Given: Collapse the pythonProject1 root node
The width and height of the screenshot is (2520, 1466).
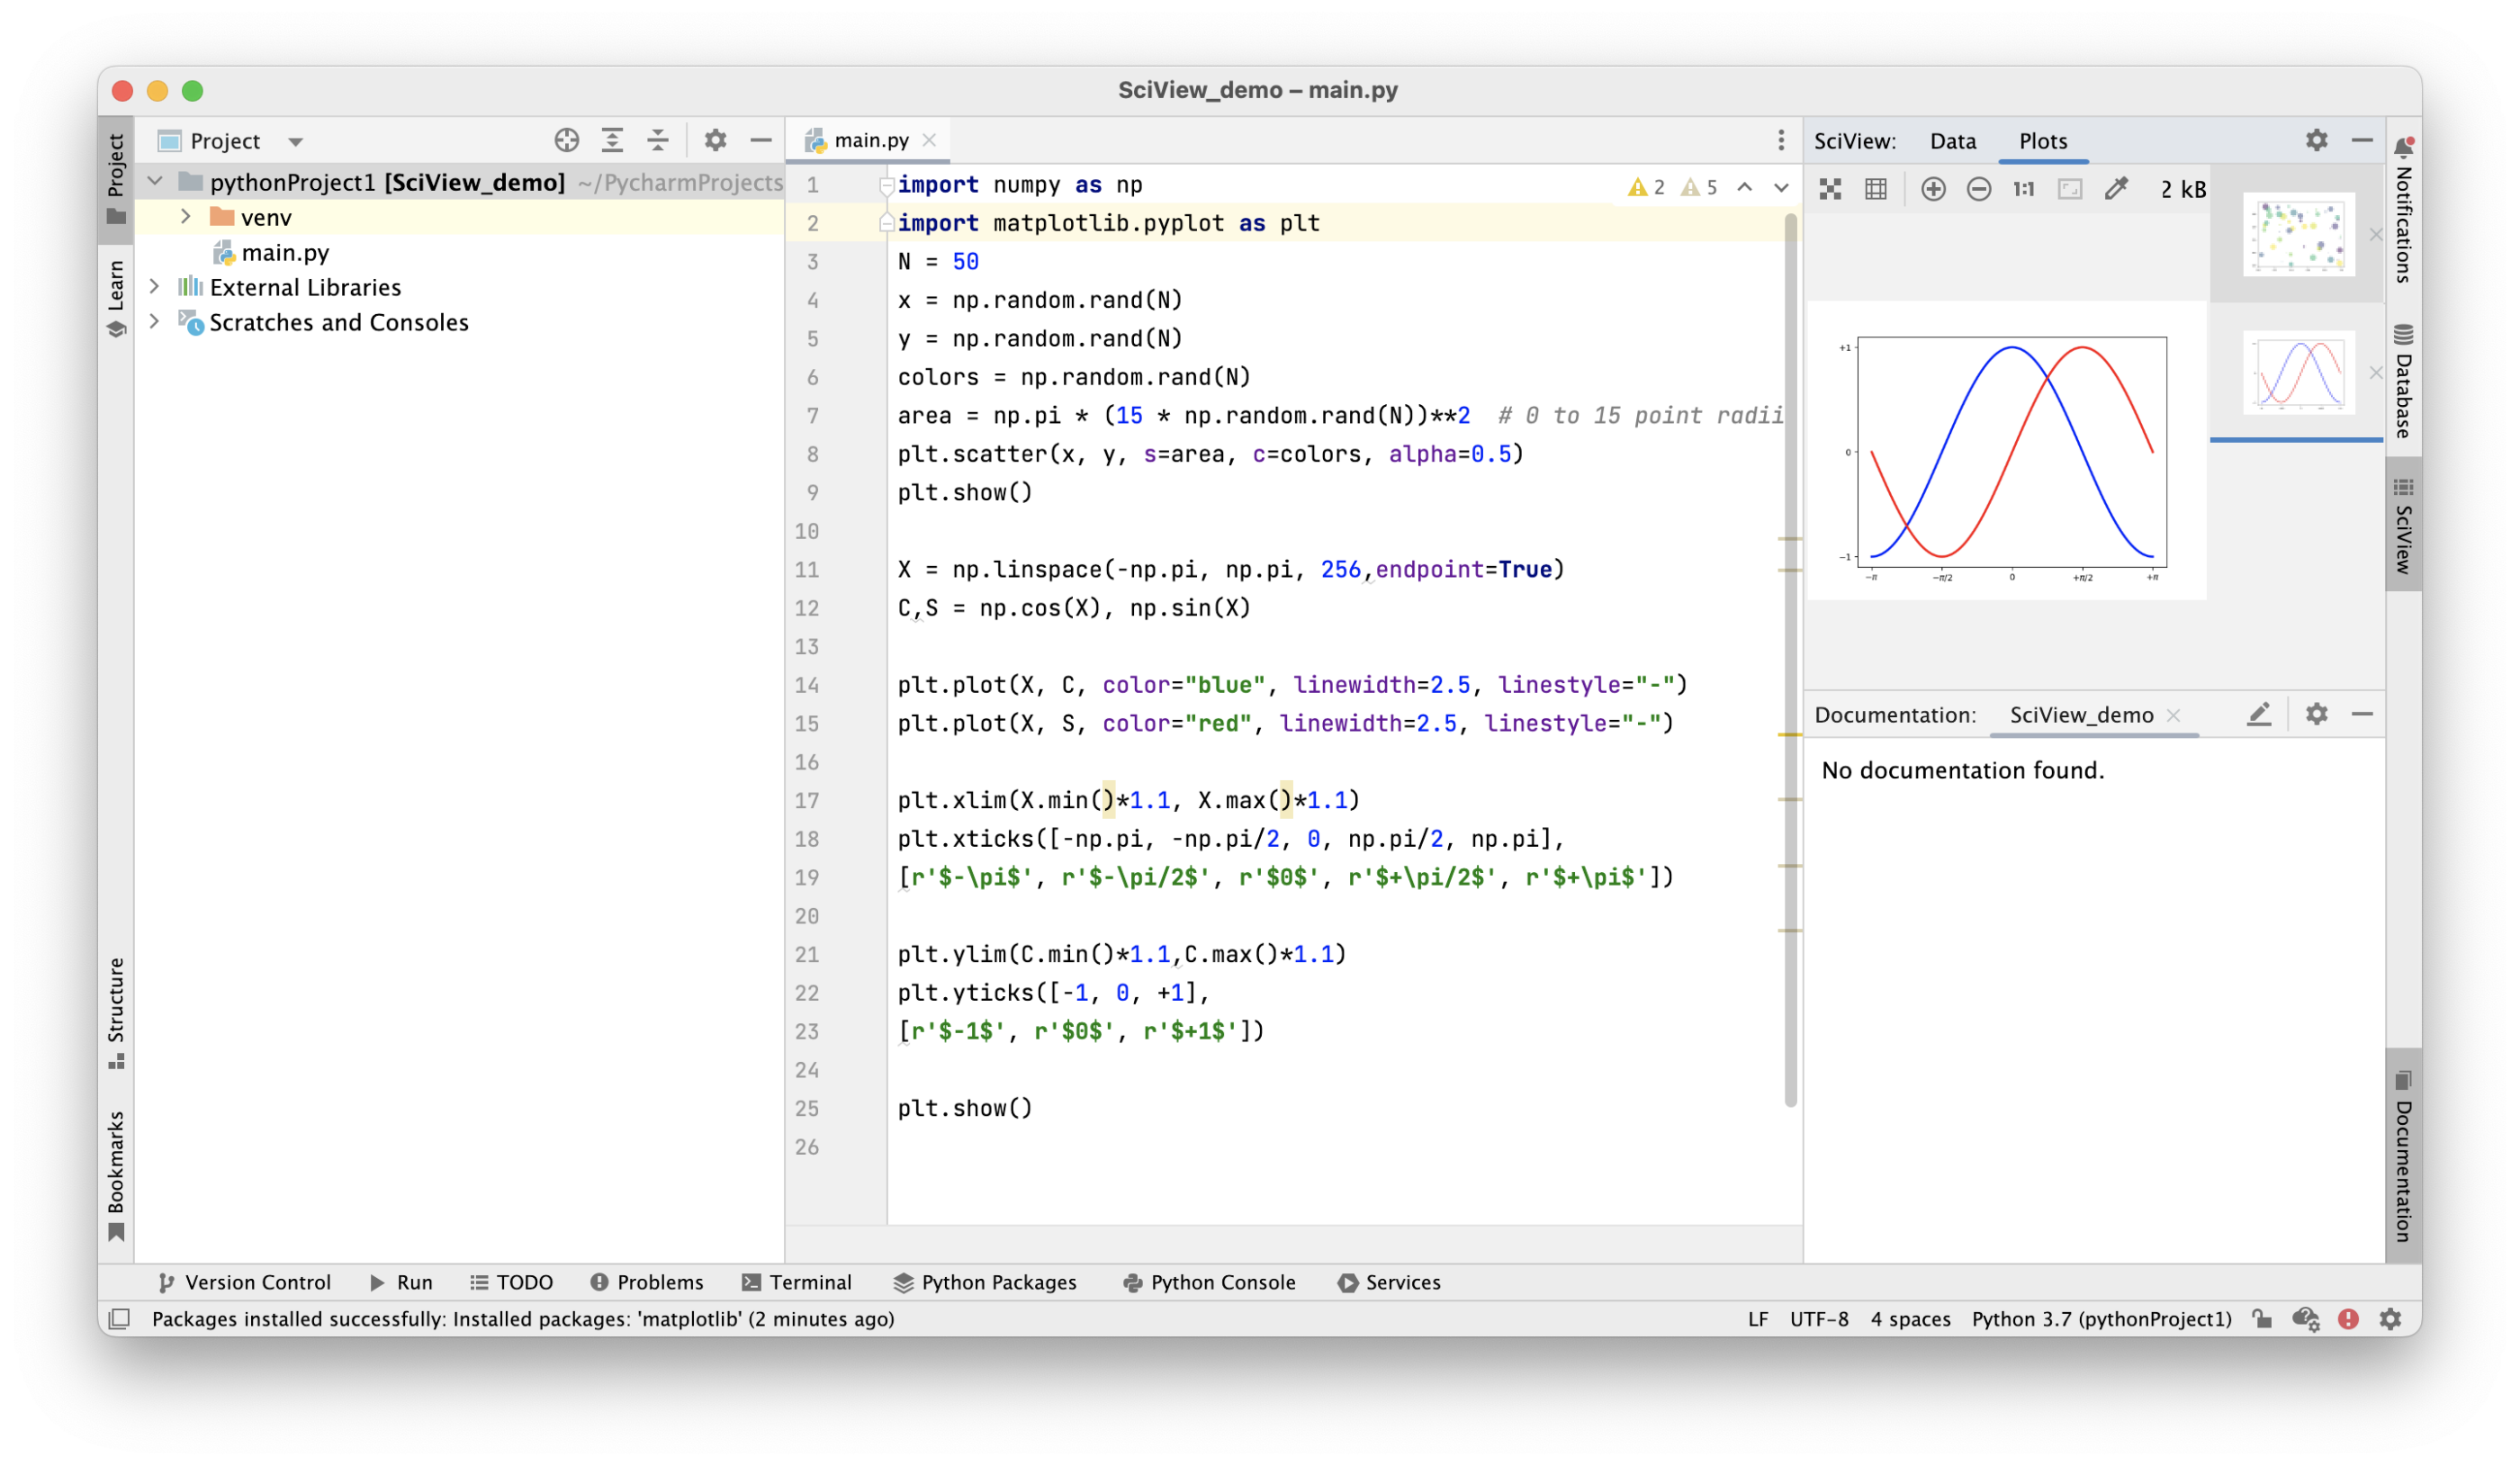Looking at the screenshot, I should coord(154,181).
